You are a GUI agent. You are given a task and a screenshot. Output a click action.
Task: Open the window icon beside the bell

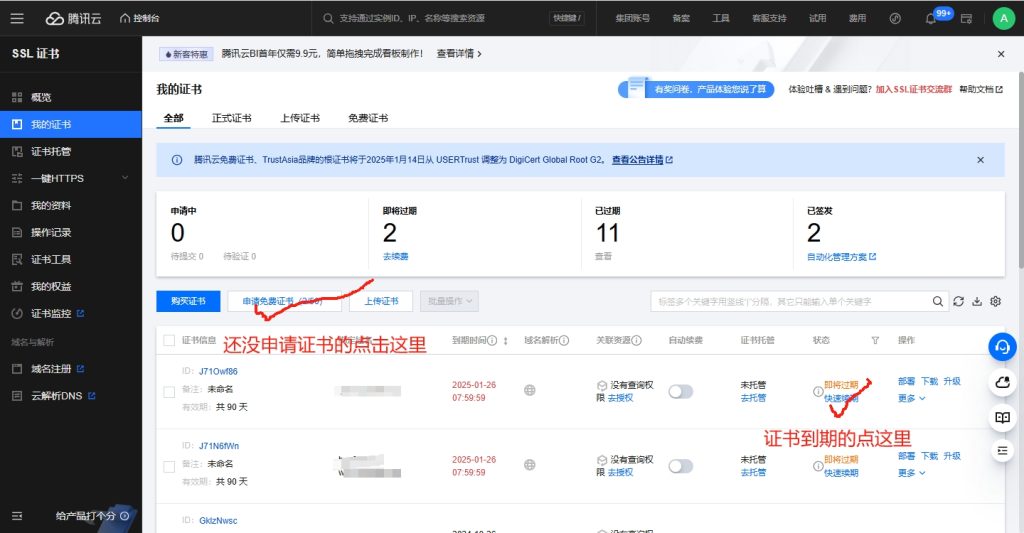click(967, 18)
